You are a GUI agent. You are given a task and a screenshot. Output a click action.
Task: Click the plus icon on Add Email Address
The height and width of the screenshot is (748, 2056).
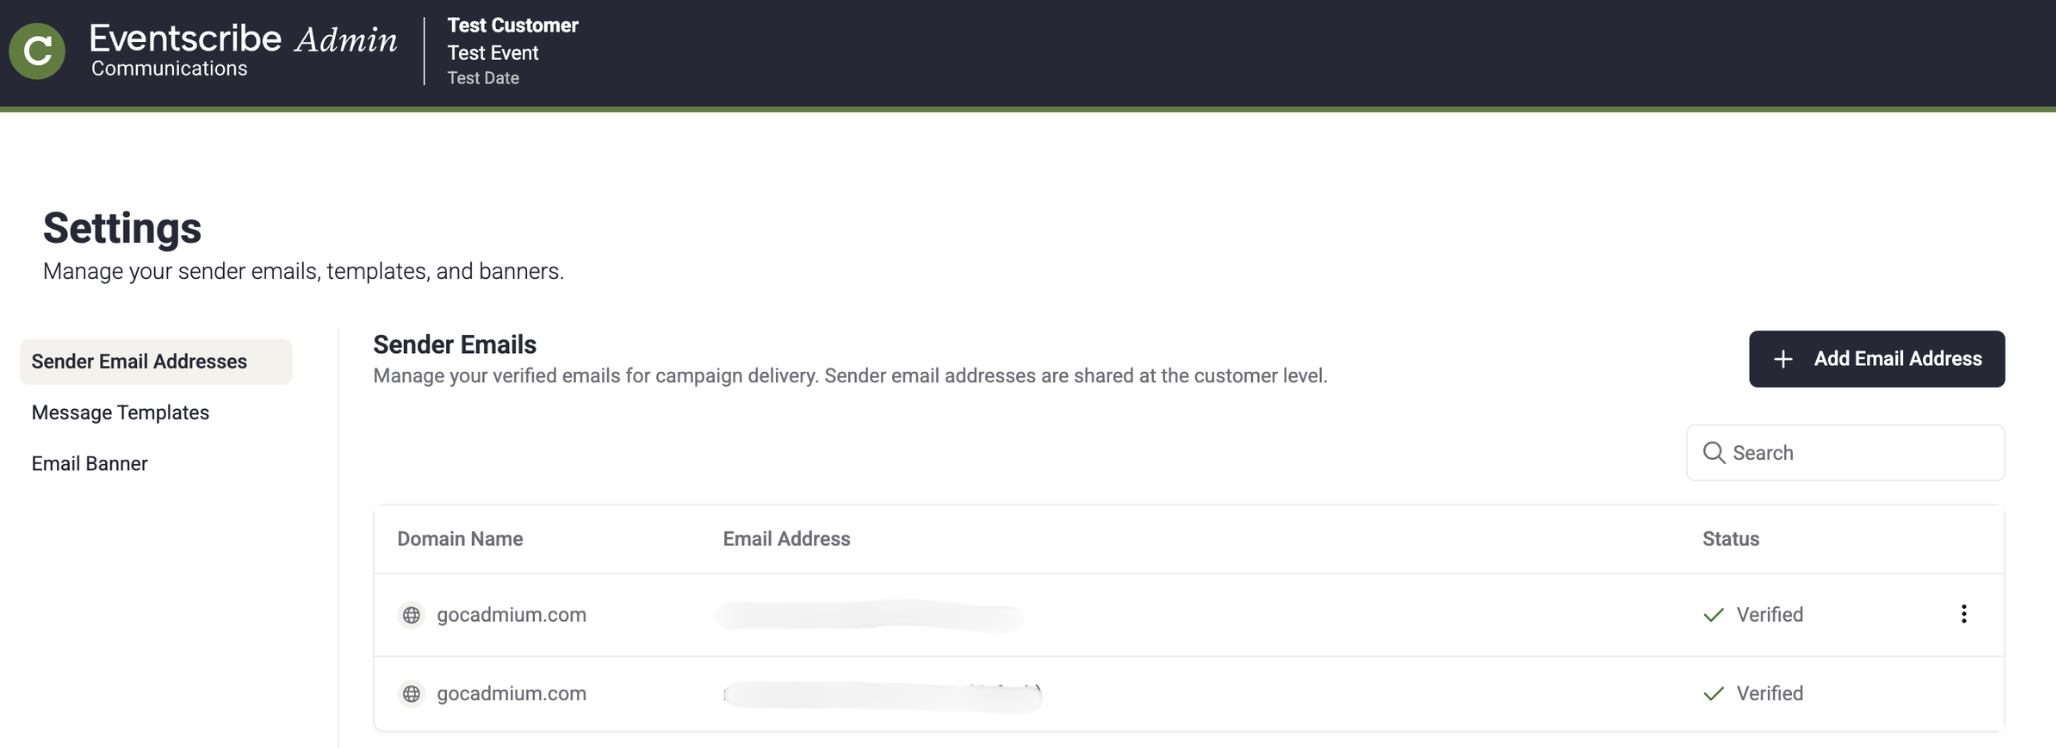(1783, 359)
